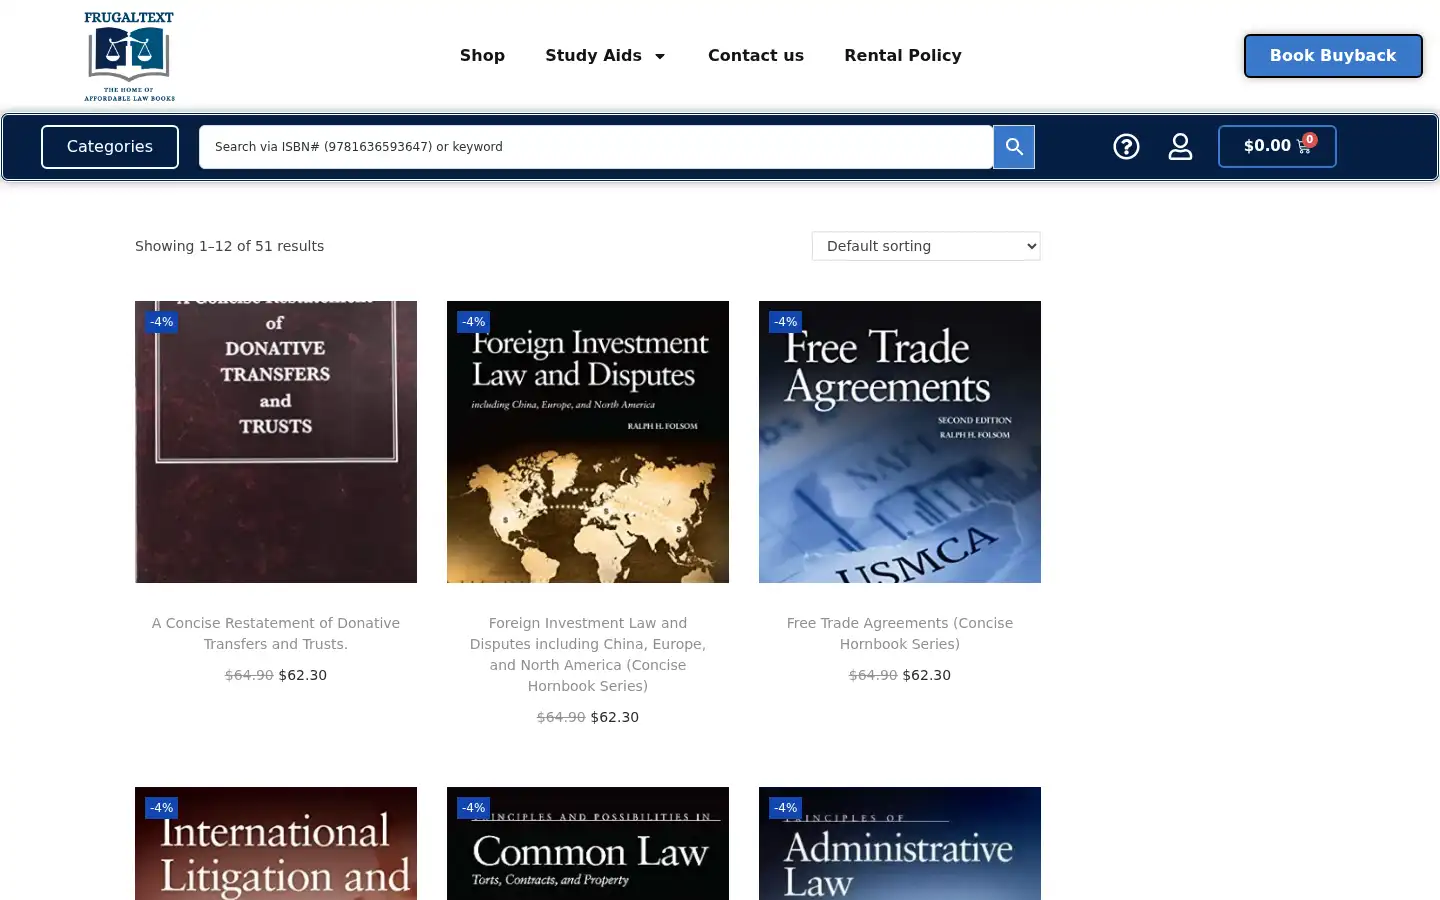
Task: Open the Default sorting dropdown
Action: pos(926,246)
